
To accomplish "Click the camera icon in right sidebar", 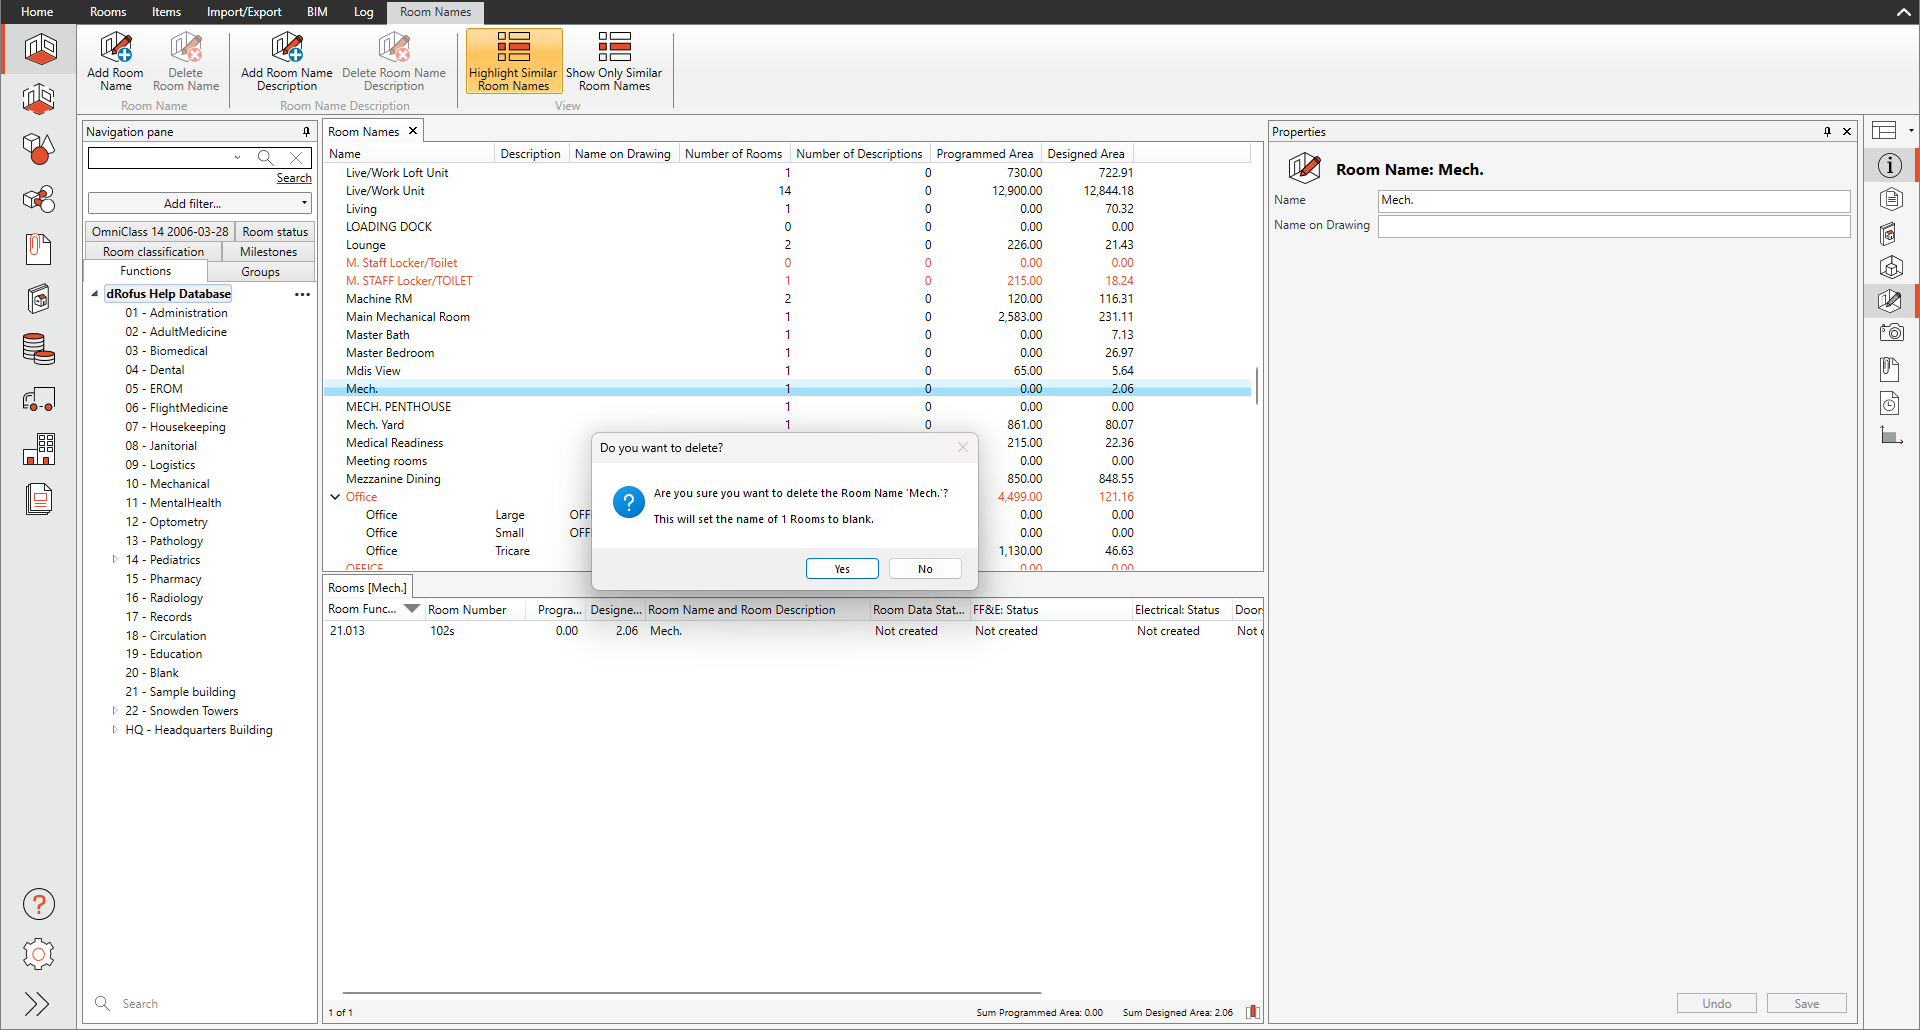I will 1889,333.
